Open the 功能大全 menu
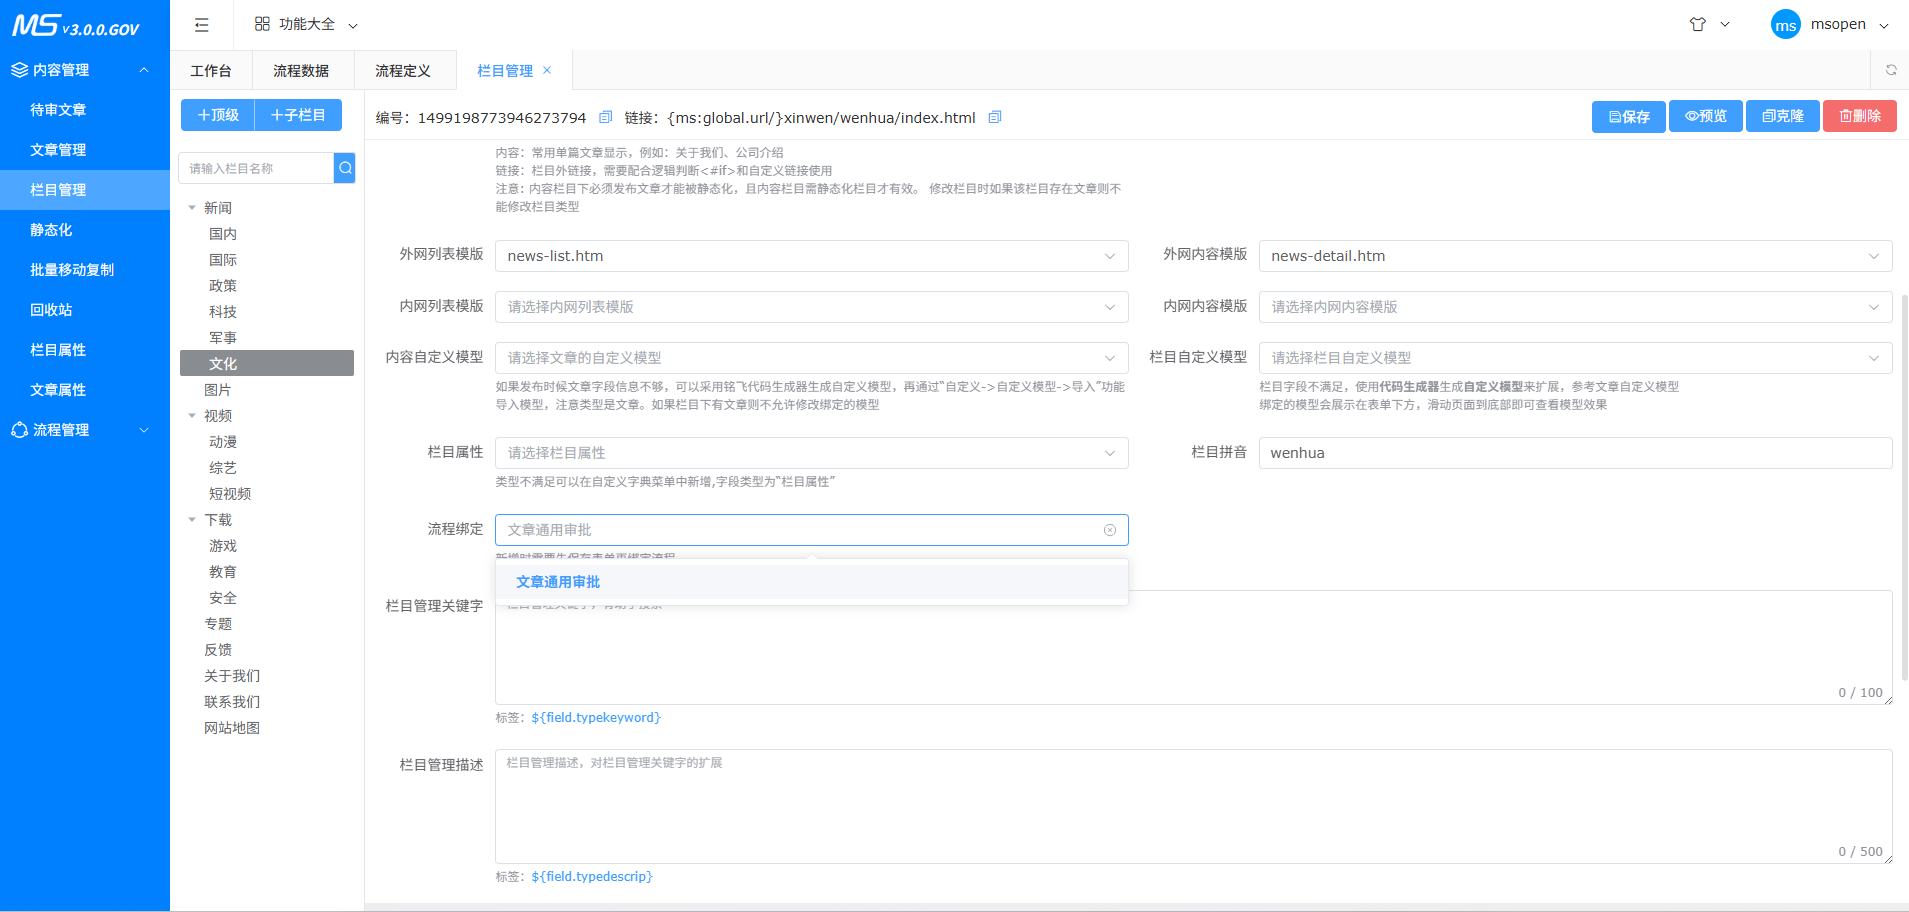This screenshot has height=912, width=1909. tap(306, 25)
